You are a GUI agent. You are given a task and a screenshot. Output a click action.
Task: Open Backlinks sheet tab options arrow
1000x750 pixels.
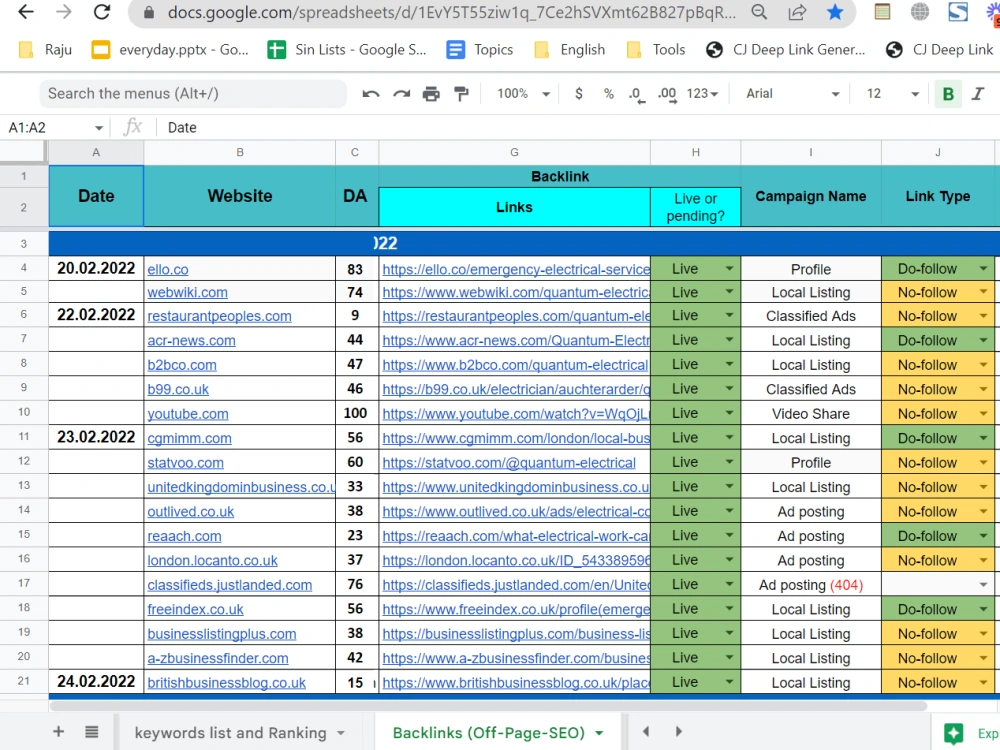[599, 733]
